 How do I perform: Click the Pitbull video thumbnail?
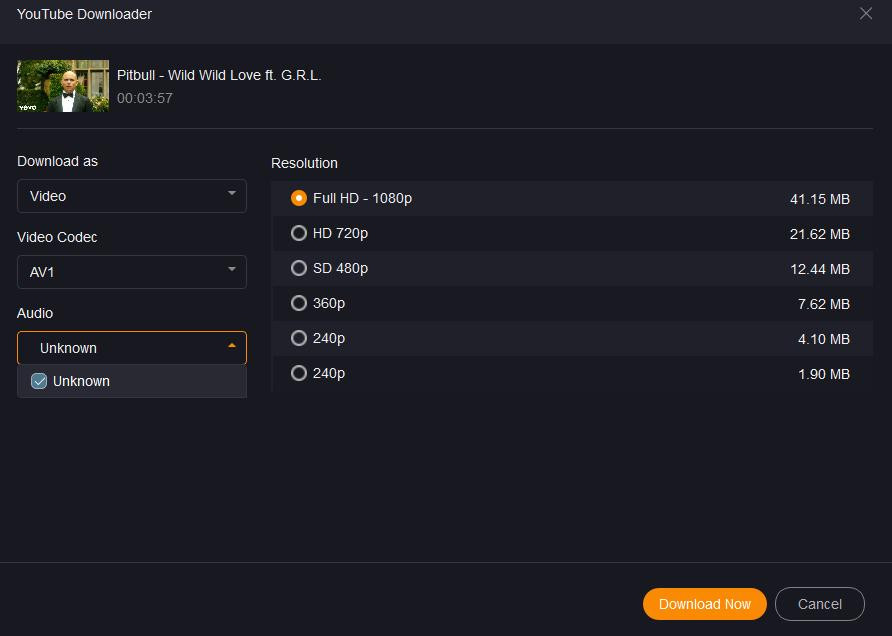click(x=63, y=86)
